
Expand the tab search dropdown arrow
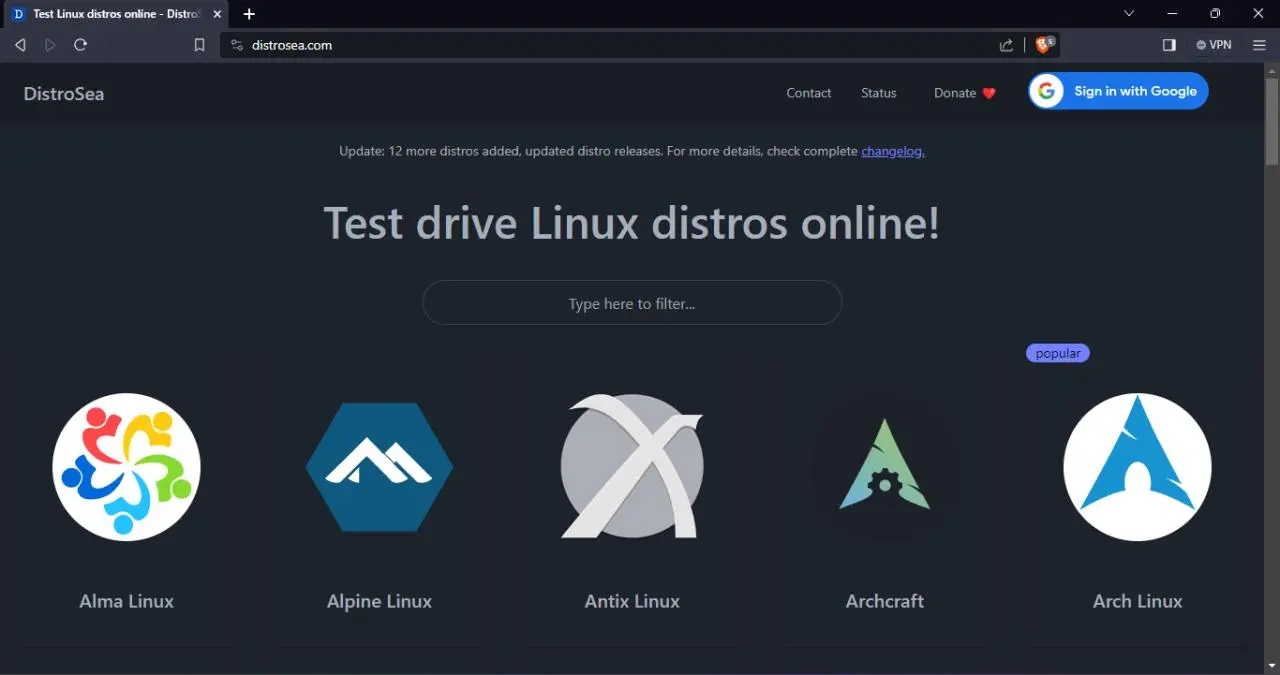[1129, 14]
